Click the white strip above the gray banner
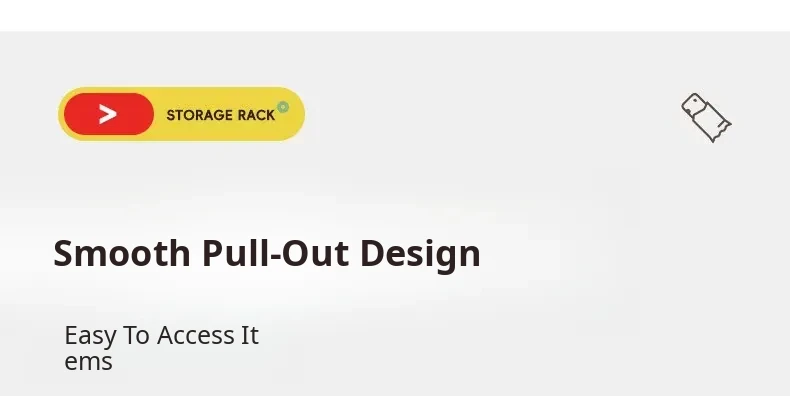The width and height of the screenshot is (790, 396). (395, 15)
